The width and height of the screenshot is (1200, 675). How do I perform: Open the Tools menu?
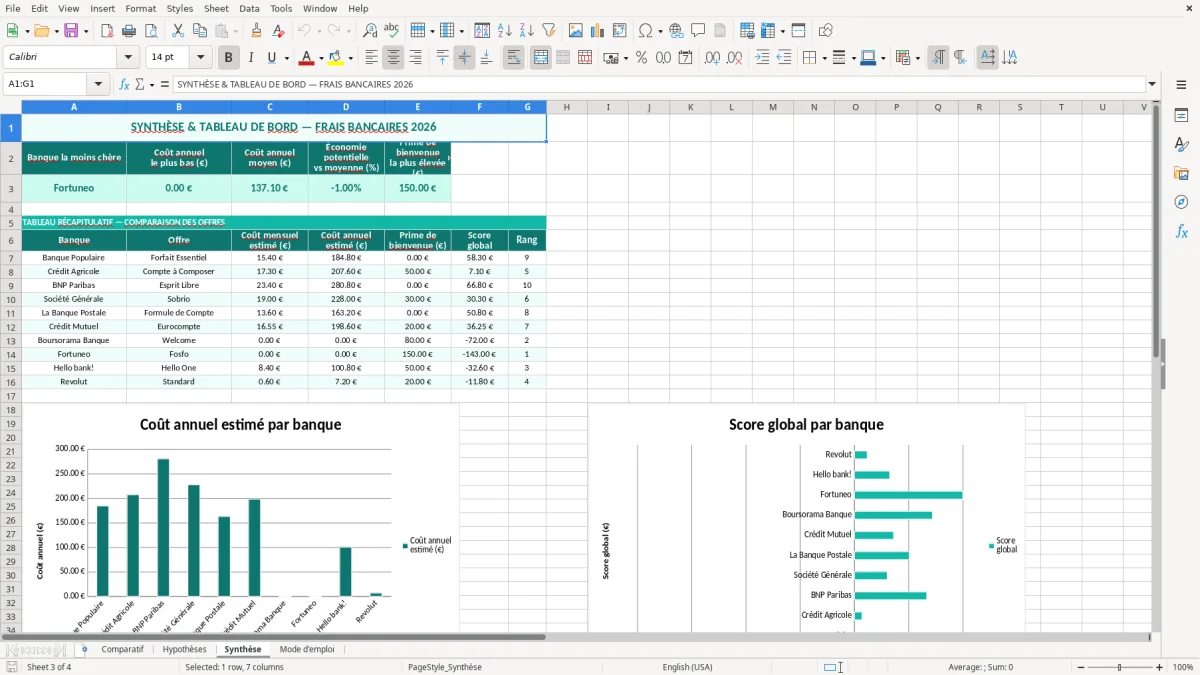point(281,8)
